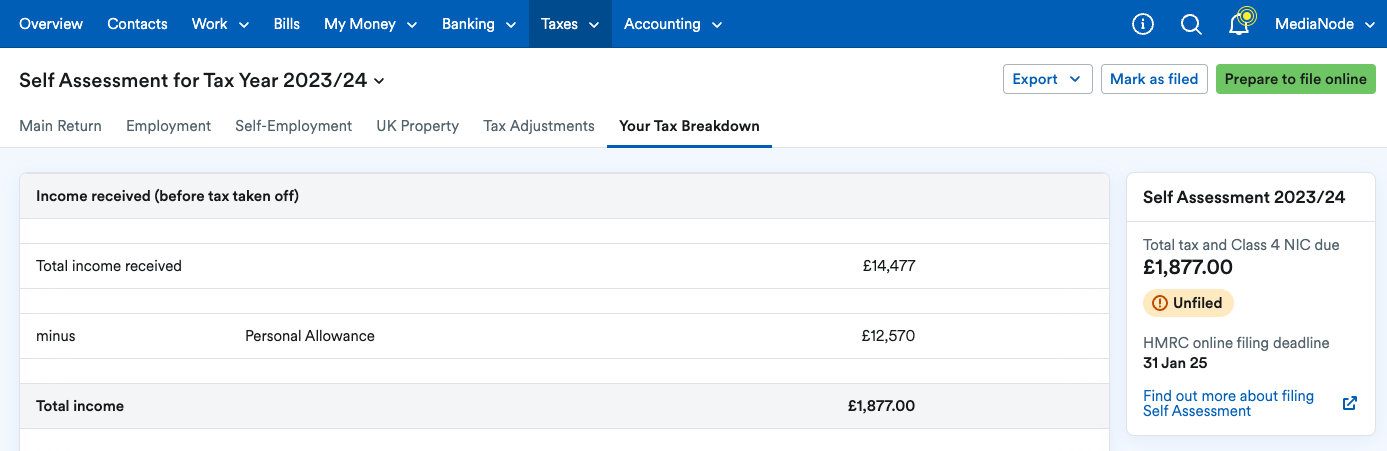Click Prepare to file online button
Screen dimensions: 1387x451
click(1295, 79)
